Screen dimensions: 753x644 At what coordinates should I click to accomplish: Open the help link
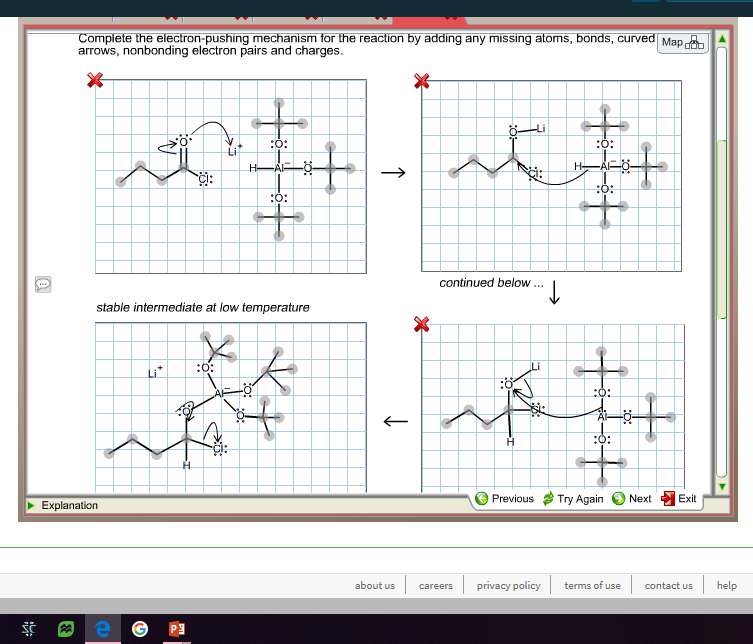point(727,585)
